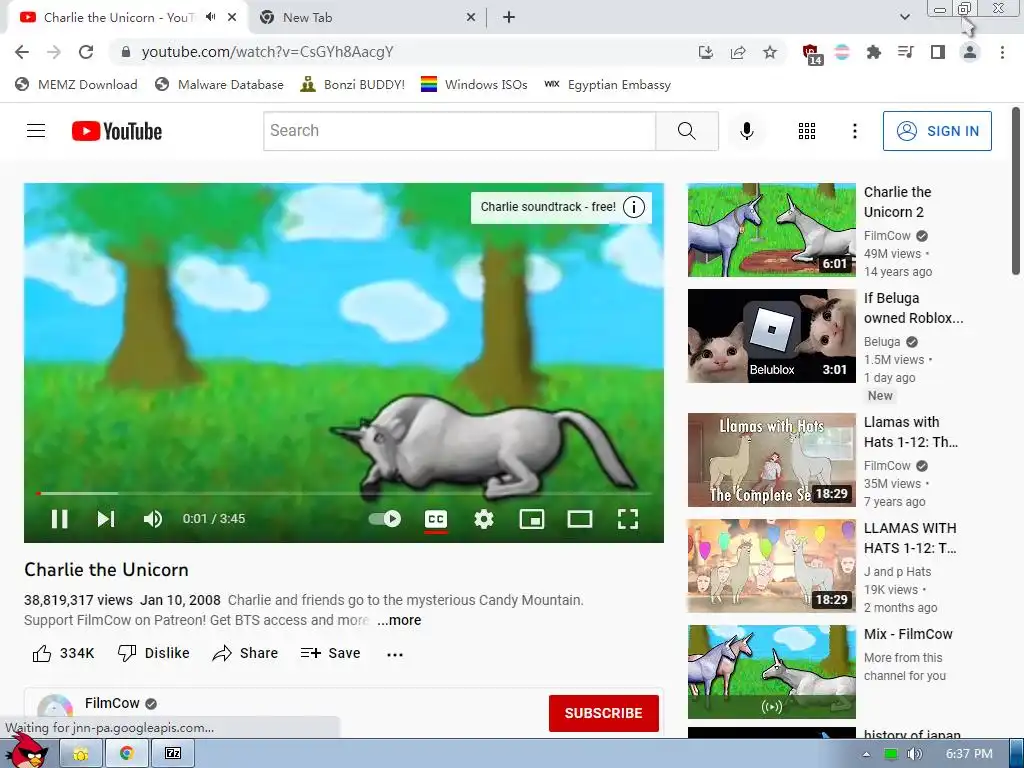Switch to theater mode view
This screenshot has height=768, width=1024.
pos(579,519)
